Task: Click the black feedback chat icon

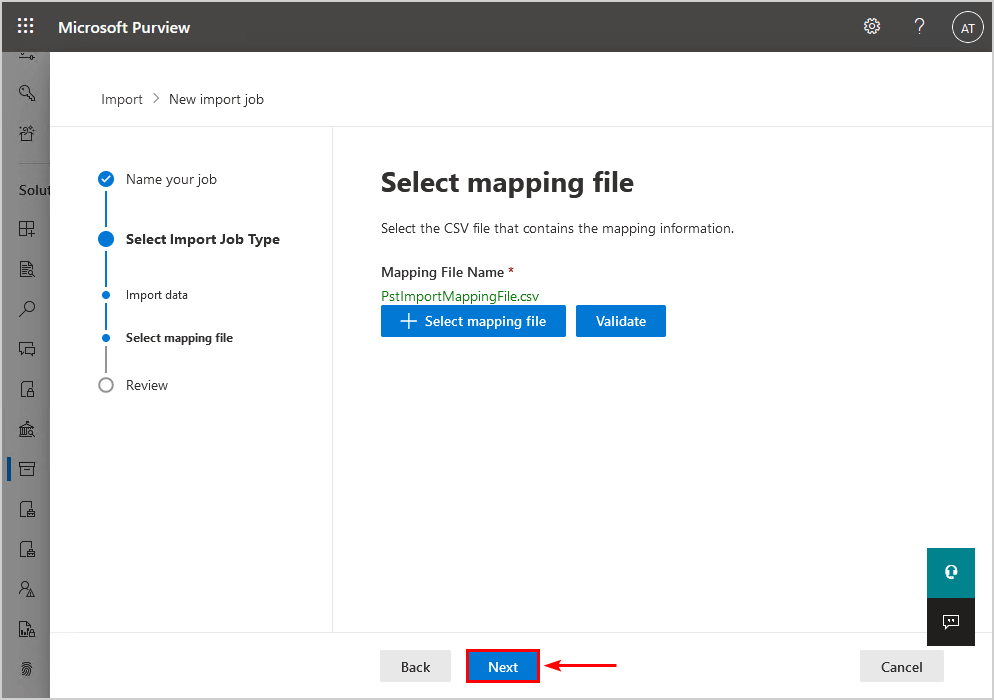Action: pos(950,621)
